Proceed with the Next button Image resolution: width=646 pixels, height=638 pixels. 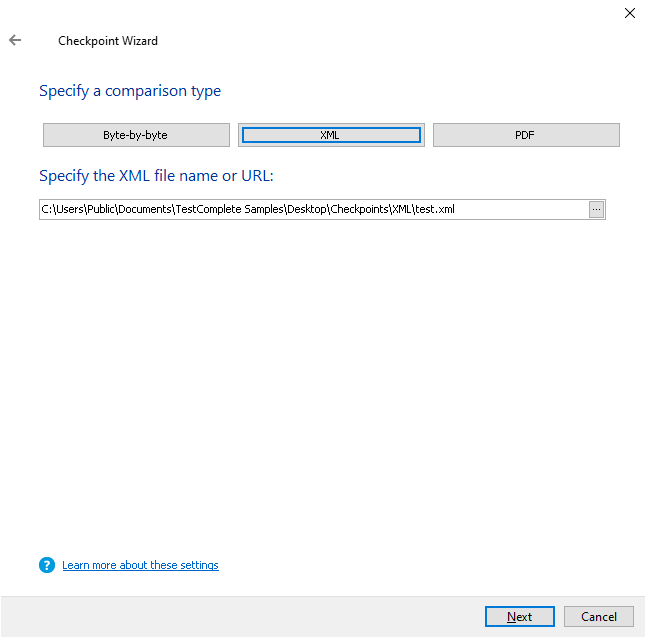(x=520, y=616)
